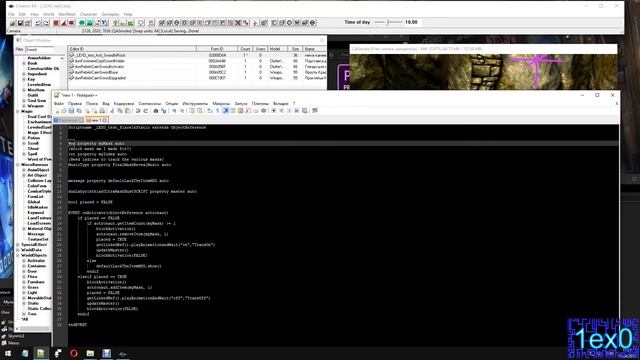
Task: Select row _1EX0_test_Acti_SwordInRock
Action: coord(198,55)
